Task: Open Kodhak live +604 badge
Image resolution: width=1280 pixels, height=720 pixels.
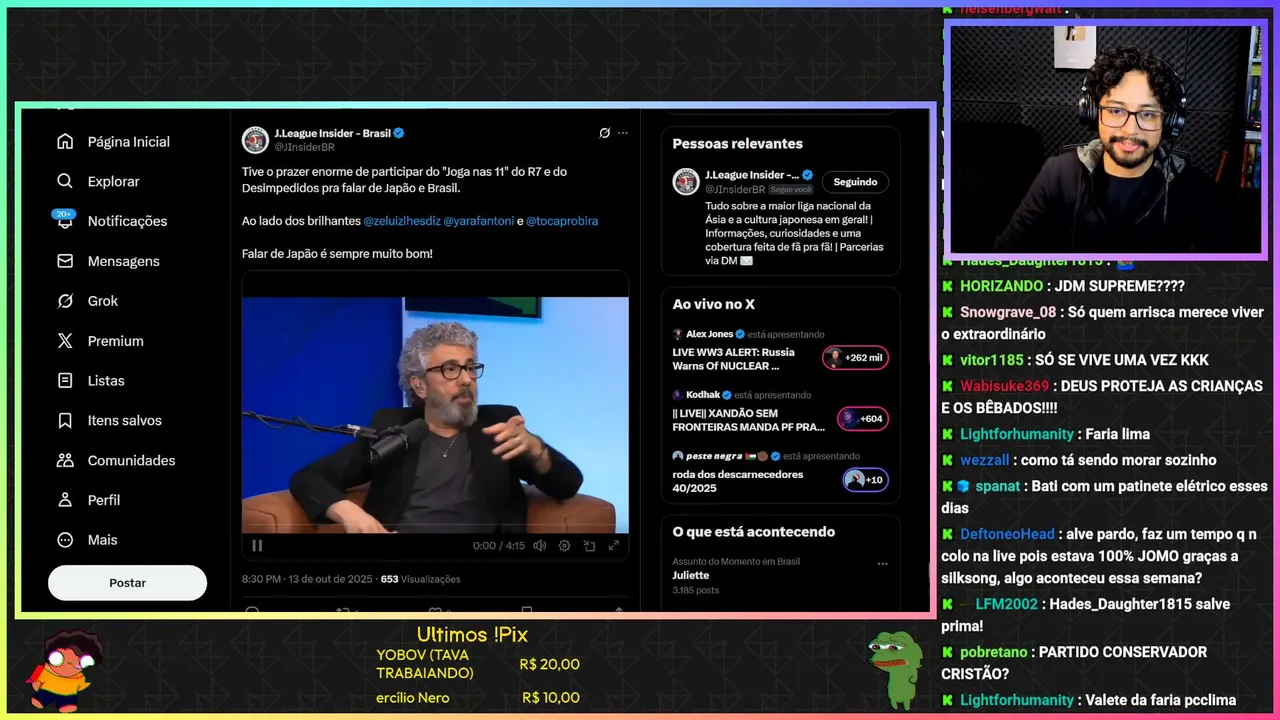Action: click(863, 419)
